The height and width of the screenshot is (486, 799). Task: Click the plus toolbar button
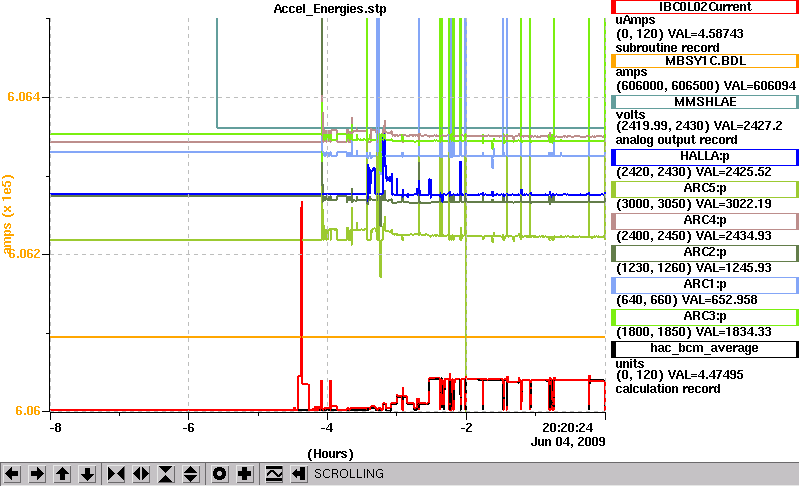pos(245,474)
